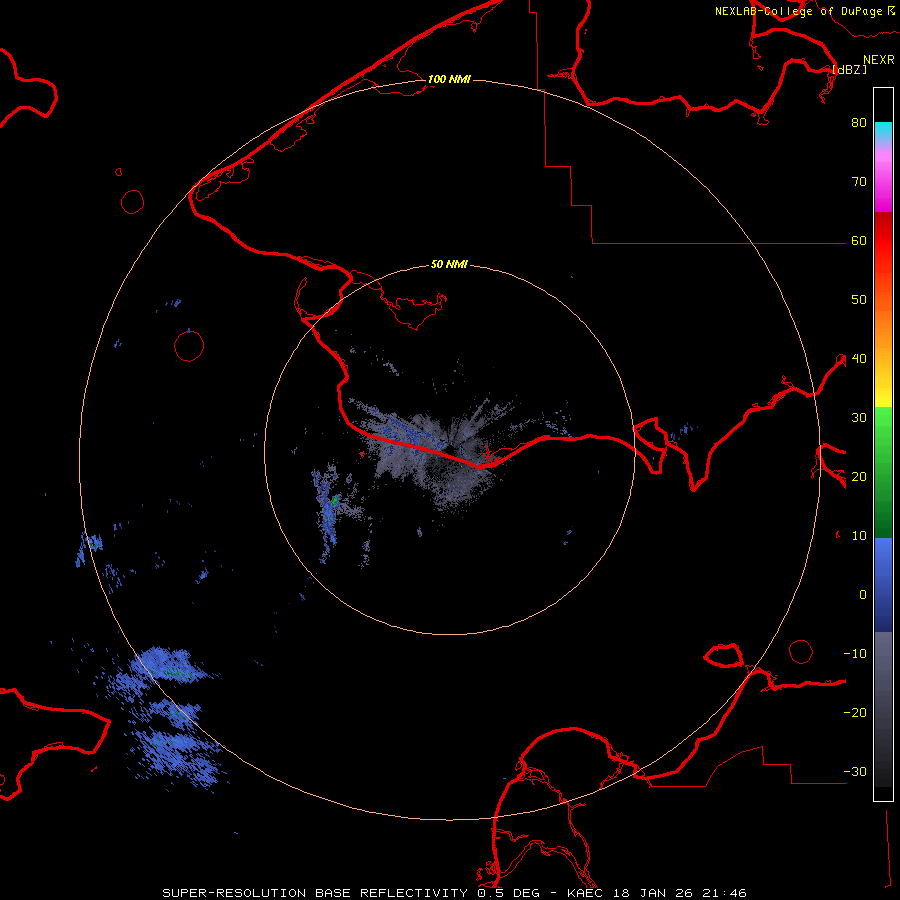Click the cyan segment of the color bar
Image resolution: width=900 pixels, height=900 pixels.
883,132
